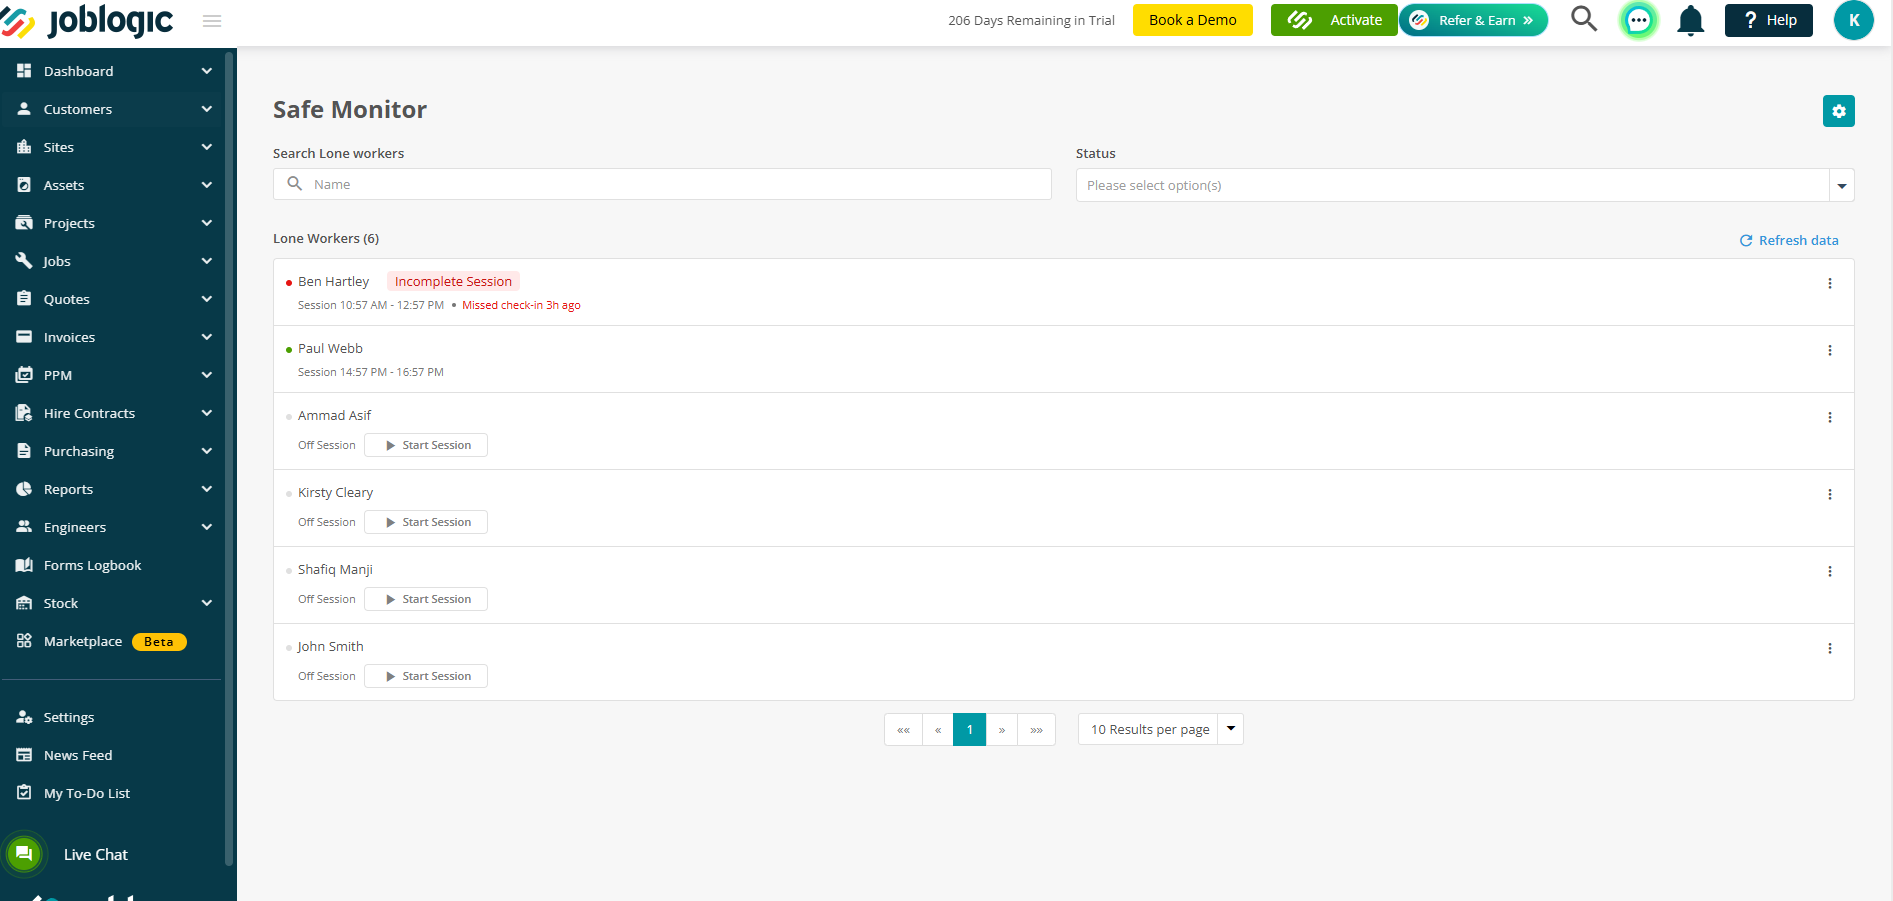
Task: Open Paul Webb row options menu
Action: 1830,350
